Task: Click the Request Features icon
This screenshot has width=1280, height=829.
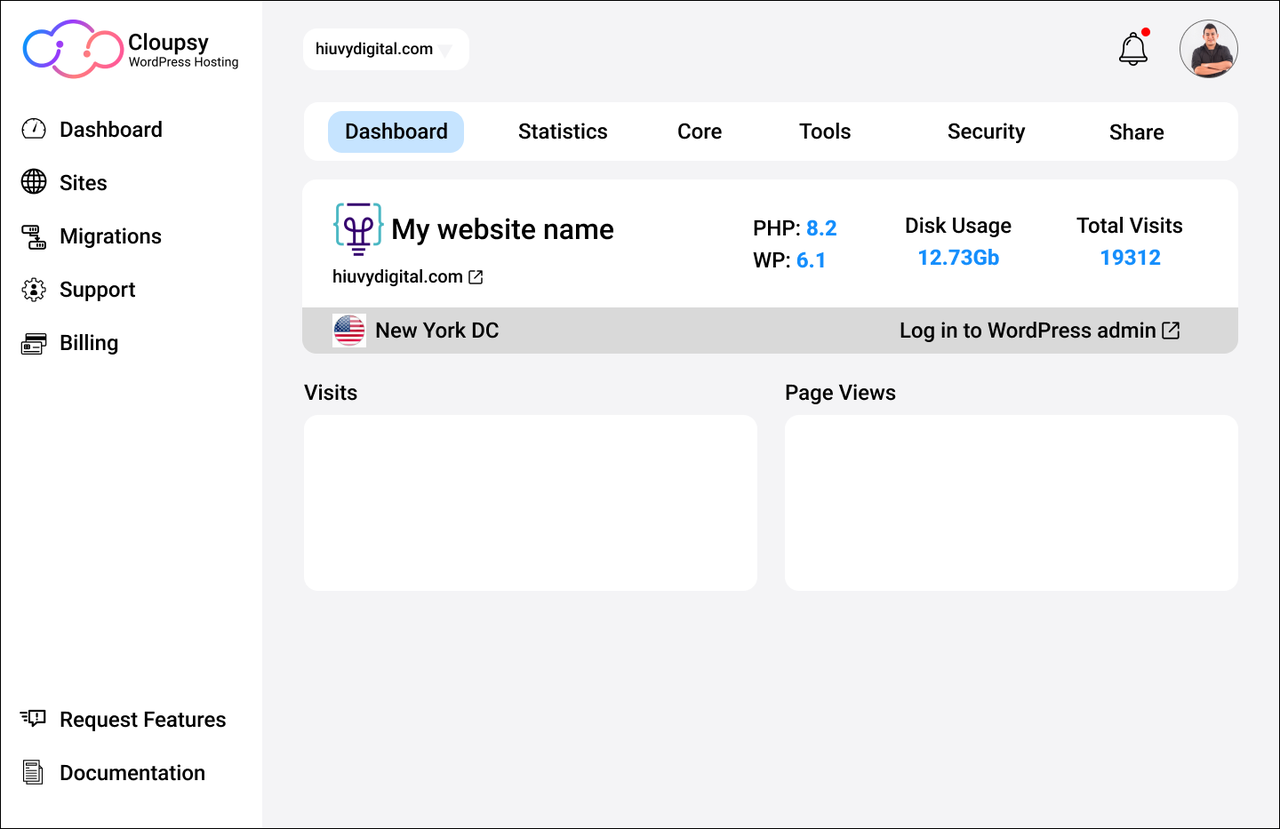Action: pyautogui.click(x=33, y=718)
